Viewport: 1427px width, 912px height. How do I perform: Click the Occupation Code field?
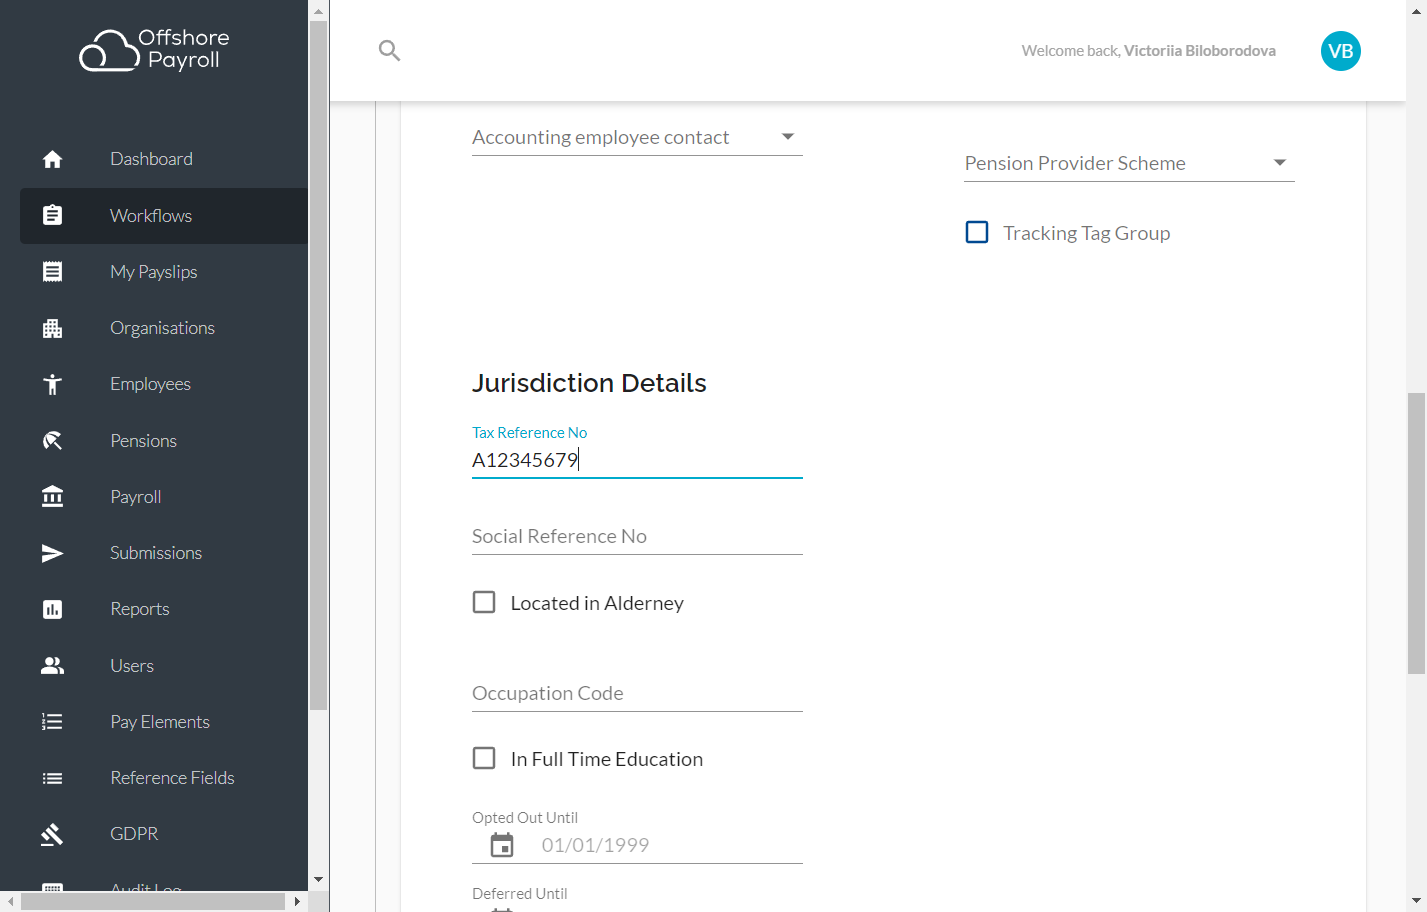point(637,693)
